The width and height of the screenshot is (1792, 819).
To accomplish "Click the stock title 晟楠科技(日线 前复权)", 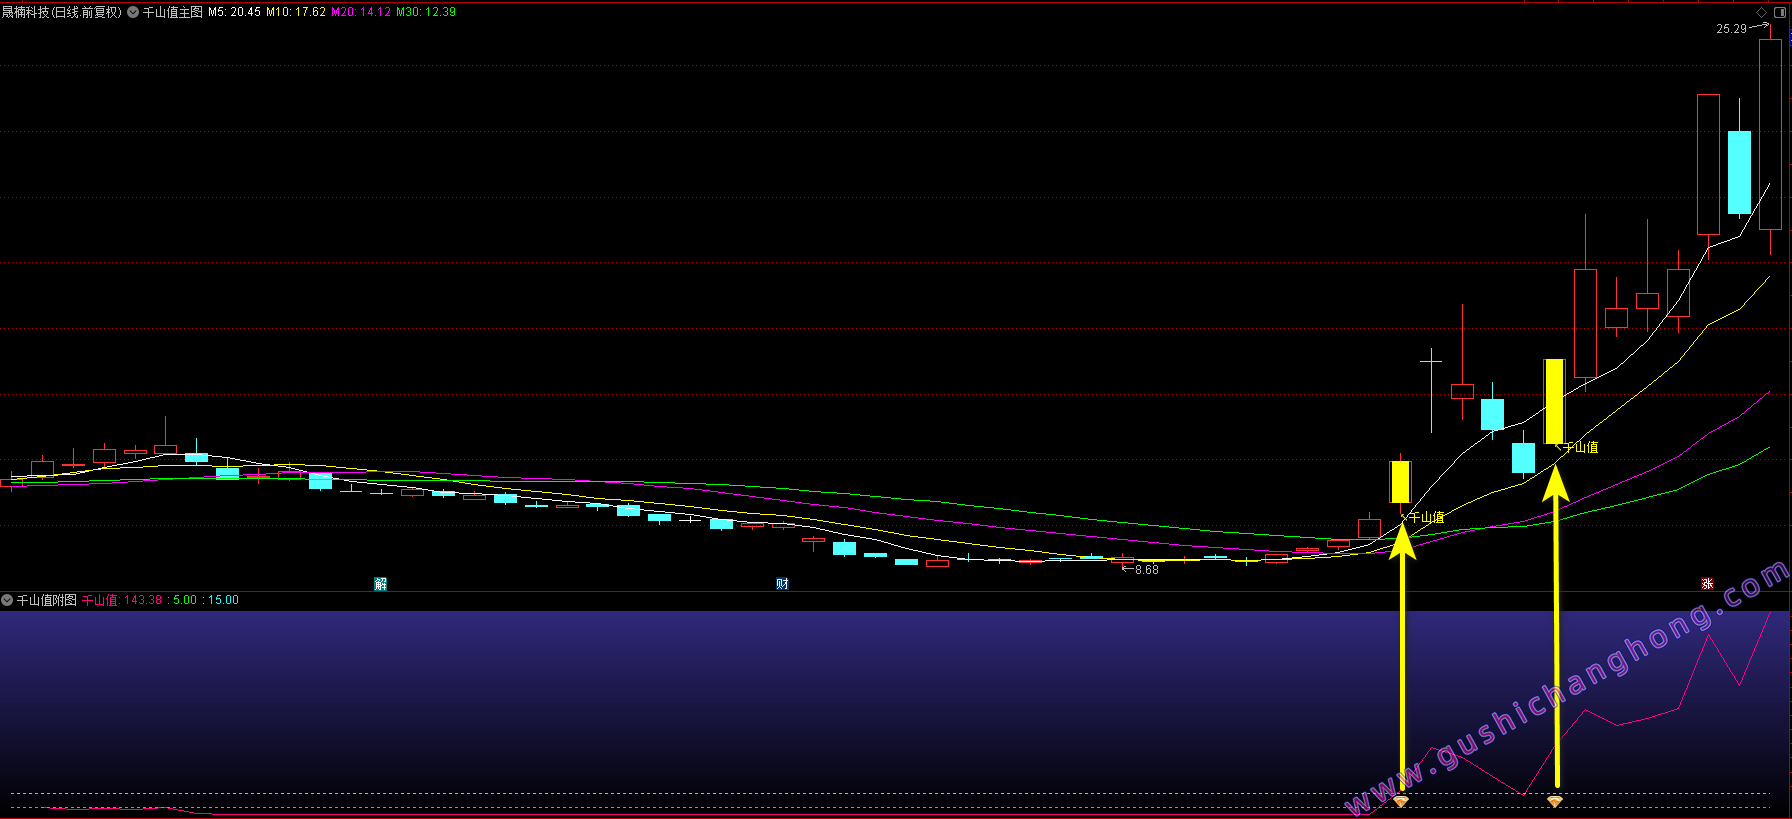I will point(62,12).
